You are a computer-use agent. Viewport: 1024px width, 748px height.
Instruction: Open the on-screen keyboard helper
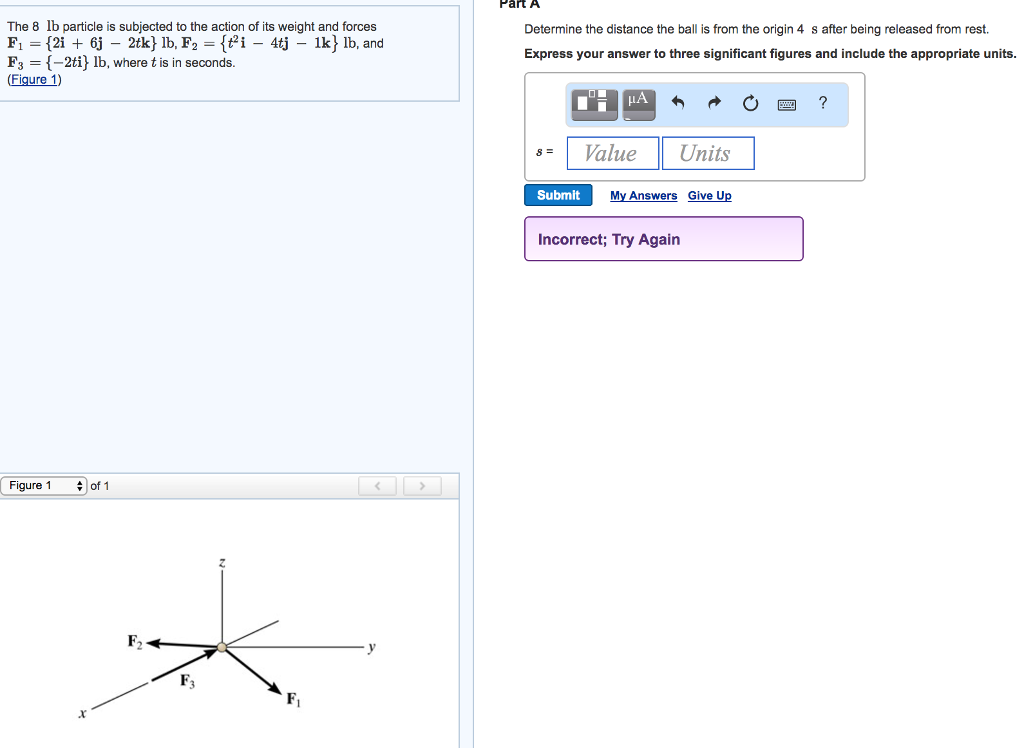[786, 103]
